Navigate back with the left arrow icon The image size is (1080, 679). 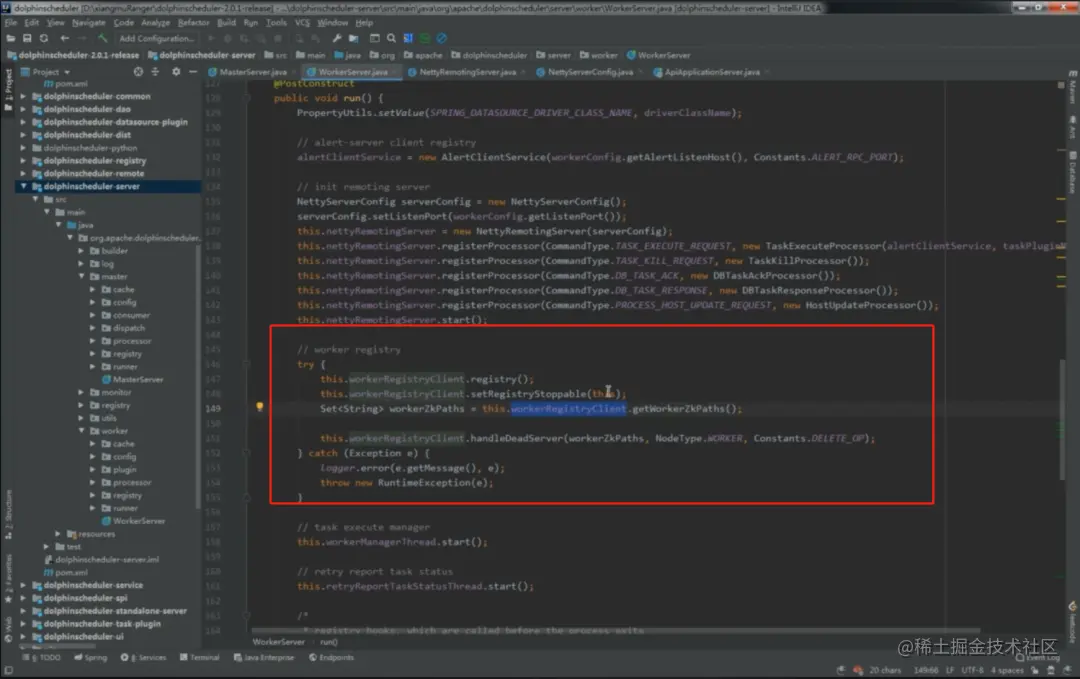pos(65,39)
